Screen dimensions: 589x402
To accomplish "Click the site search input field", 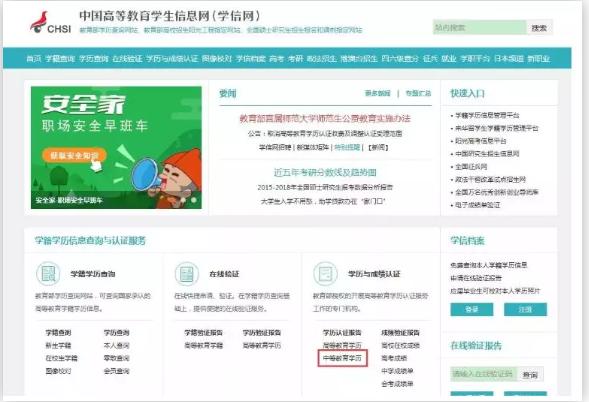I will 480,27.
